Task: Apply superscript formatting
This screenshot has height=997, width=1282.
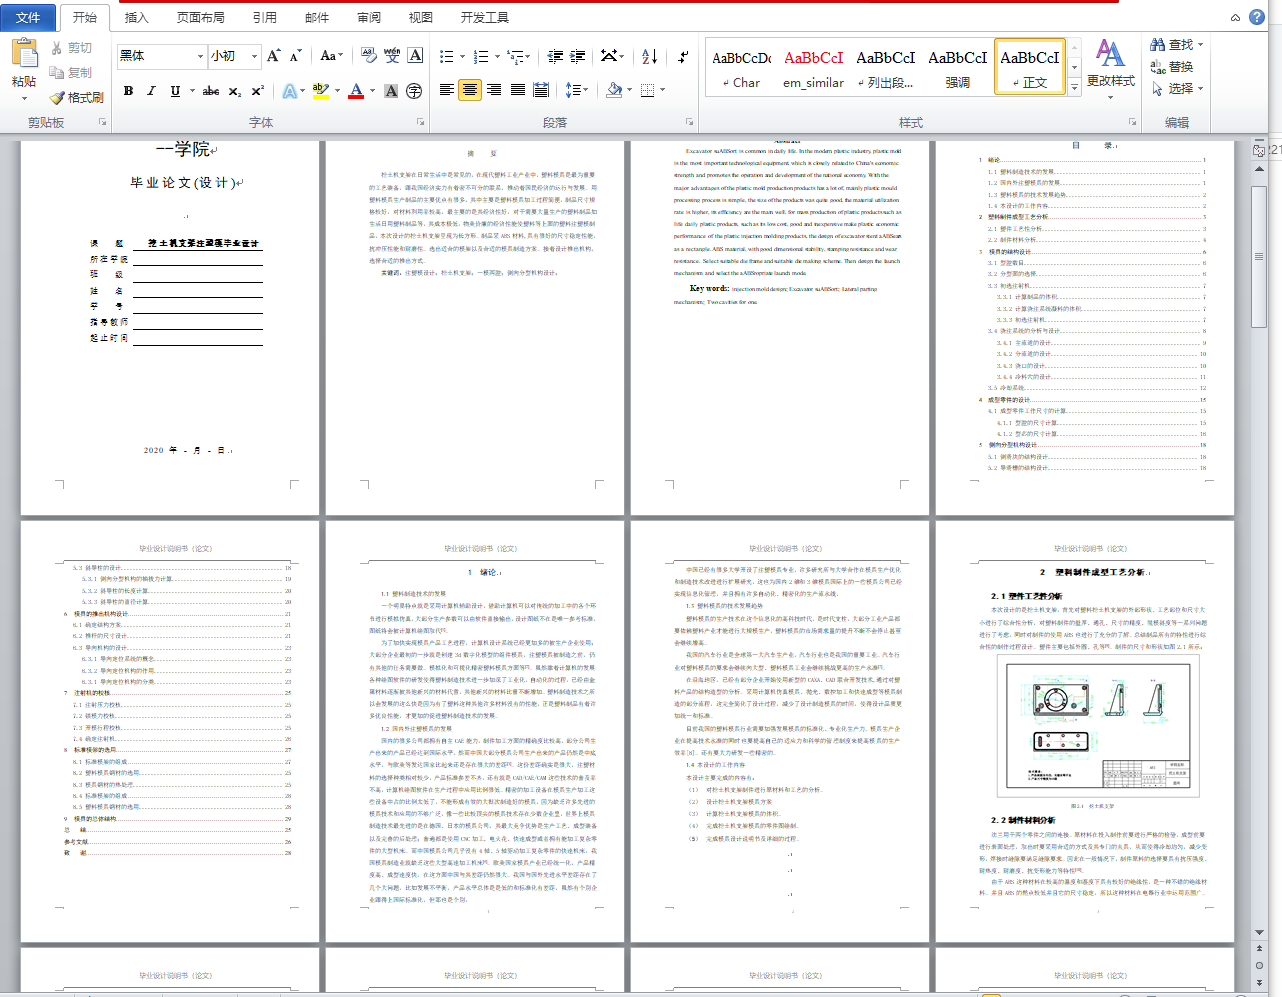Action: [x=257, y=91]
